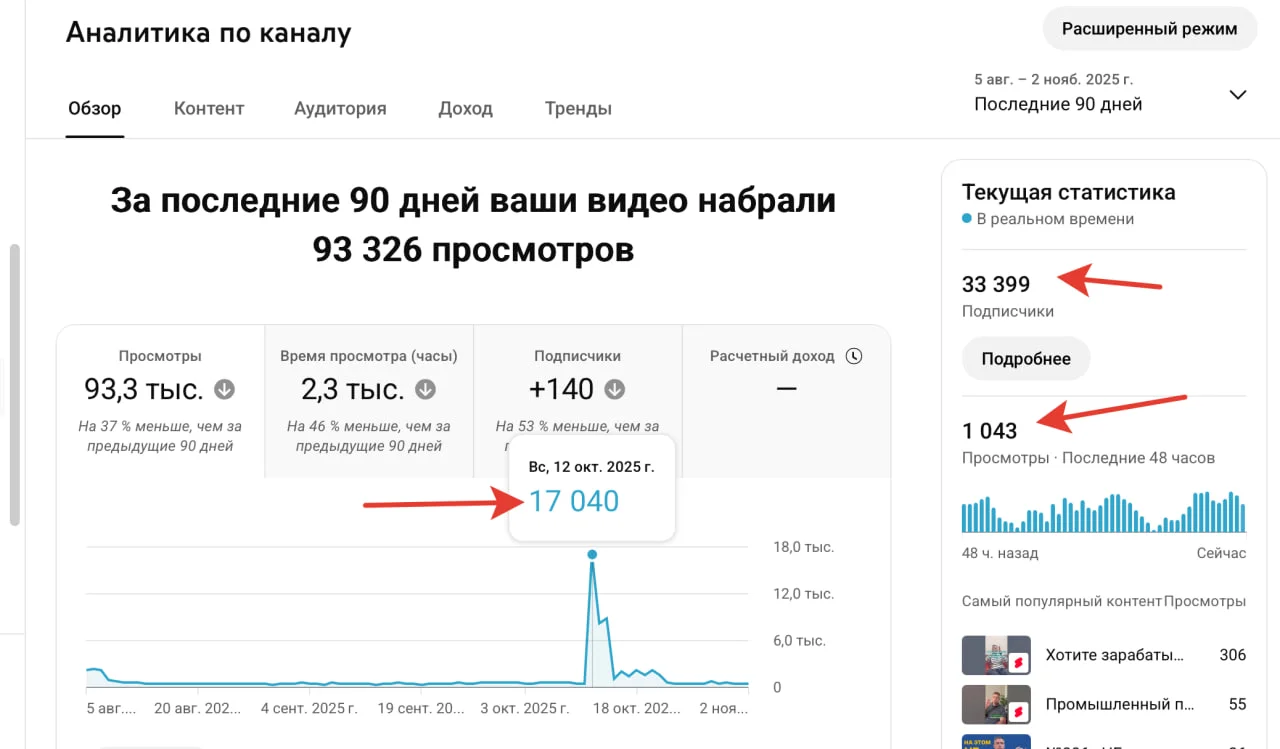Screen dimensions: 1280x749
Task: Switch to the Контент tab
Action: [x=209, y=109]
